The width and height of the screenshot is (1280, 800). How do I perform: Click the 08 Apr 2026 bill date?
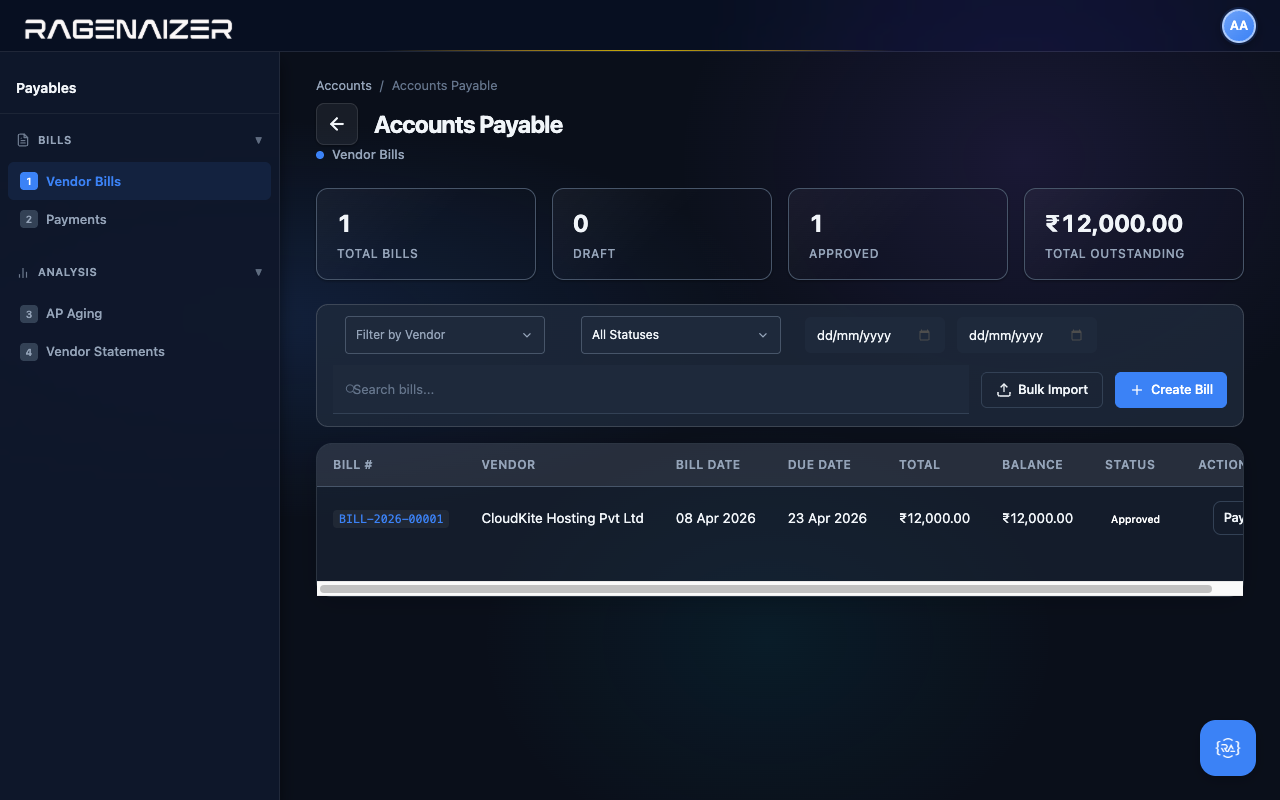tap(716, 518)
